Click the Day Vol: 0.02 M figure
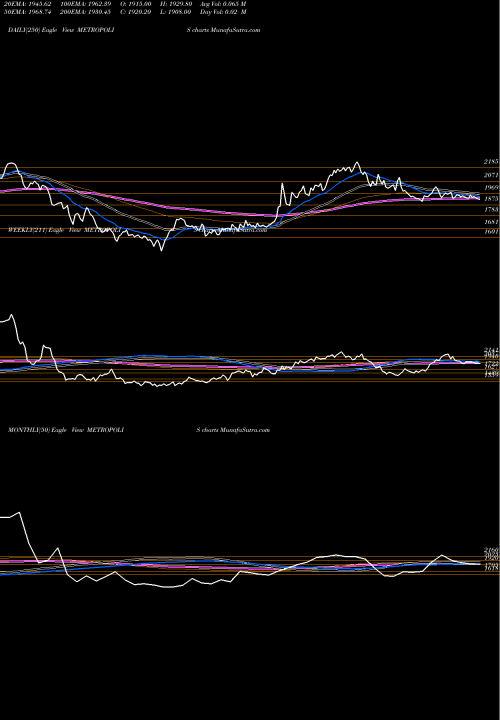The image size is (500, 720). pyautogui.click(x=223, y=12)
